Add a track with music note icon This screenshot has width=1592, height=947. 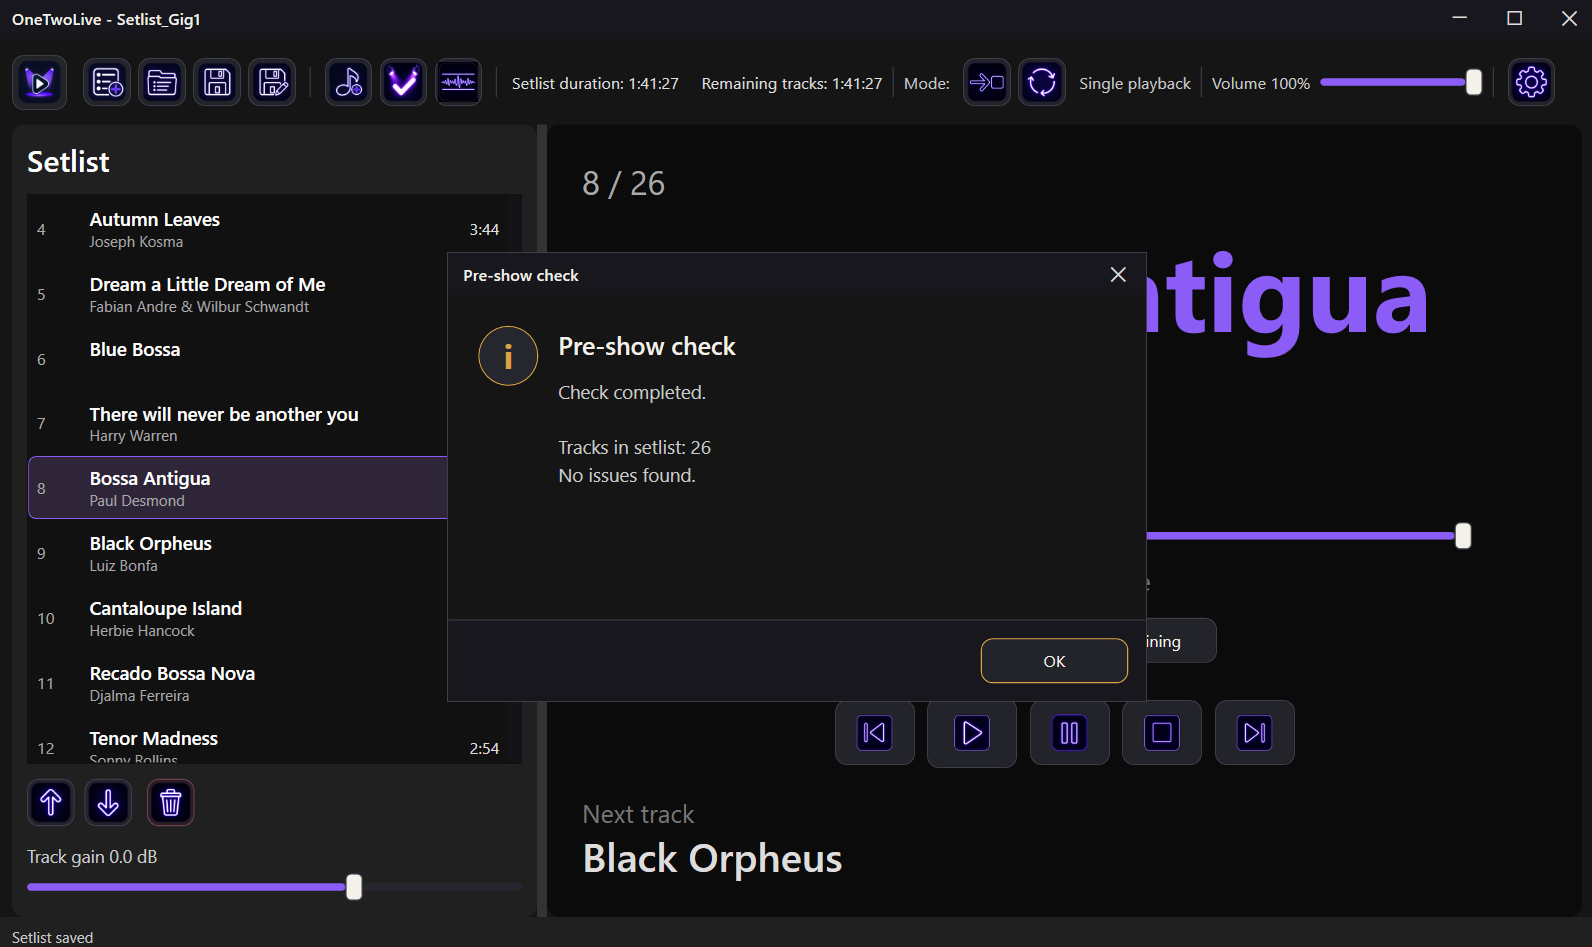[x=348, y=82]
